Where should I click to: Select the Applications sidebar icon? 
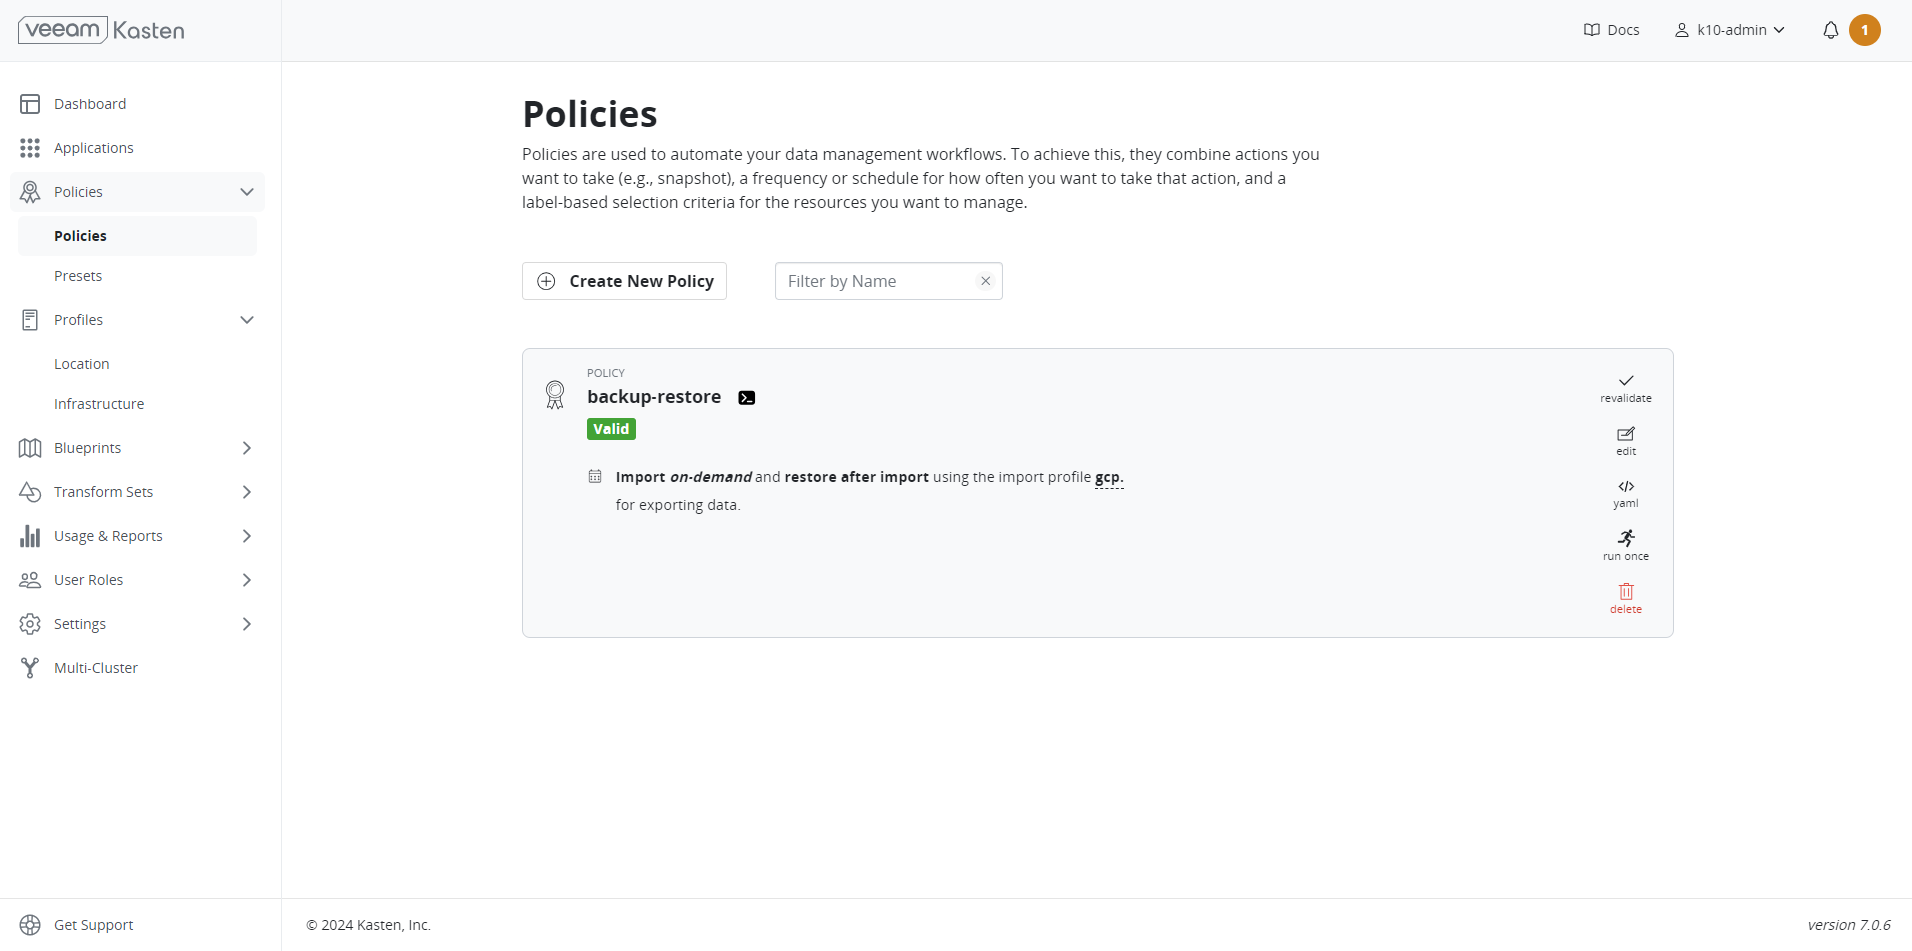tap(30, 147)
